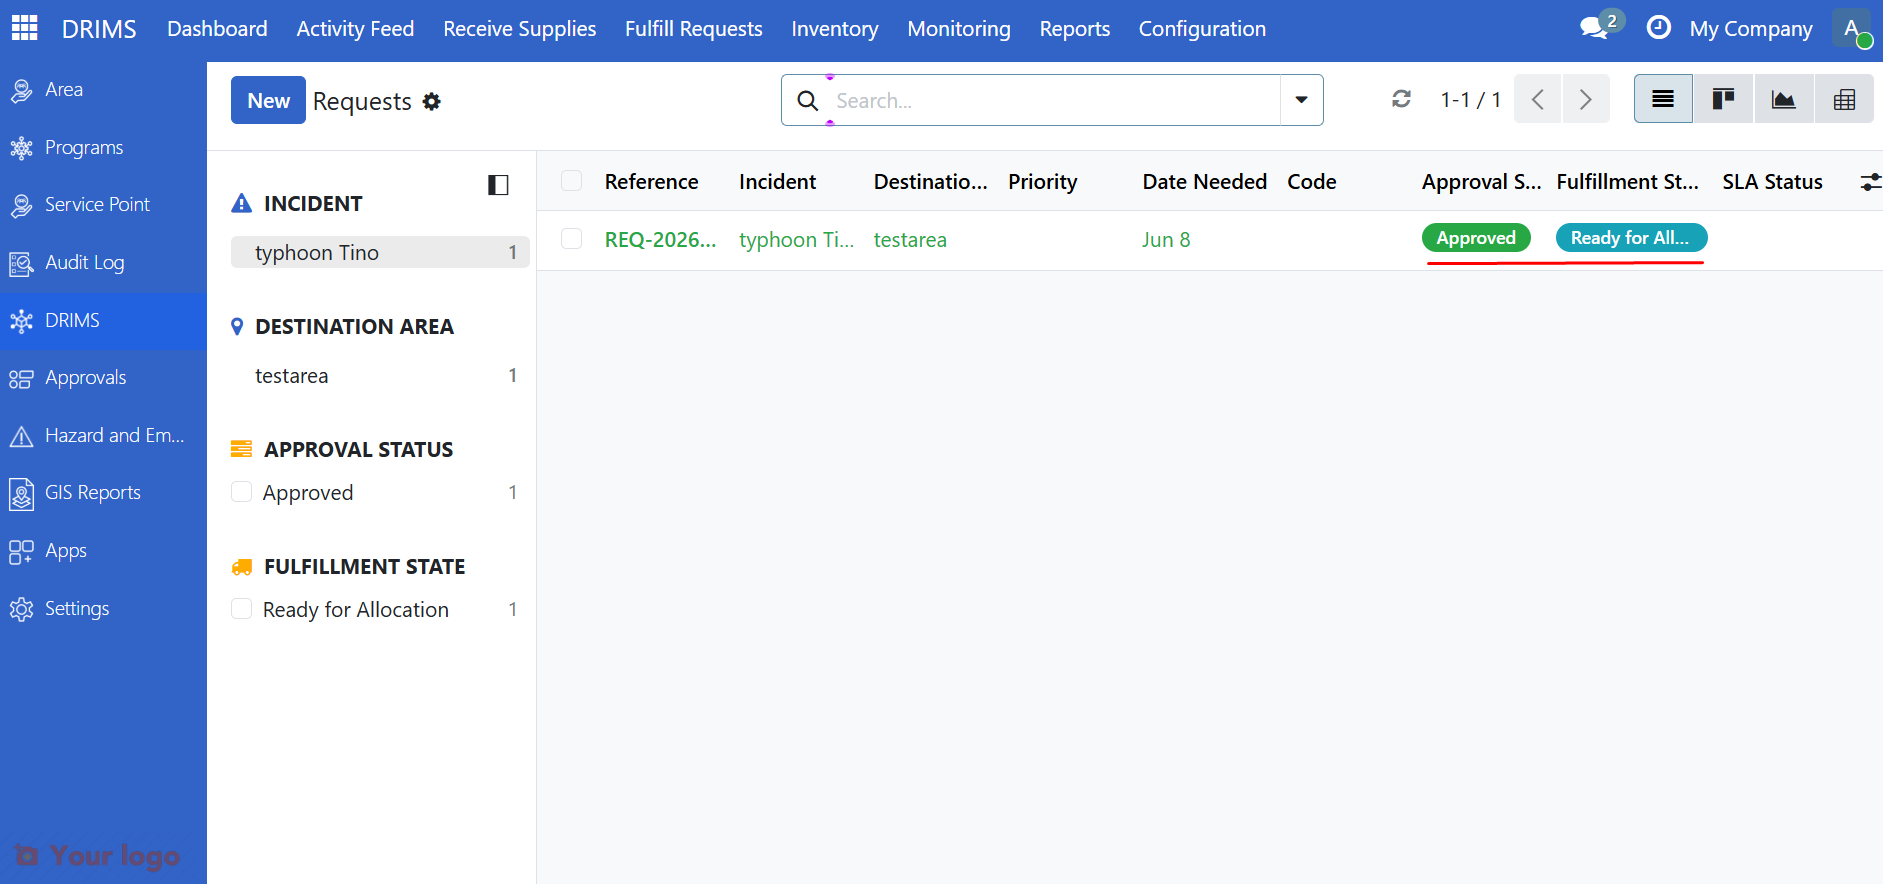Open Approvals from the sidebar

[x=103, y=378]
